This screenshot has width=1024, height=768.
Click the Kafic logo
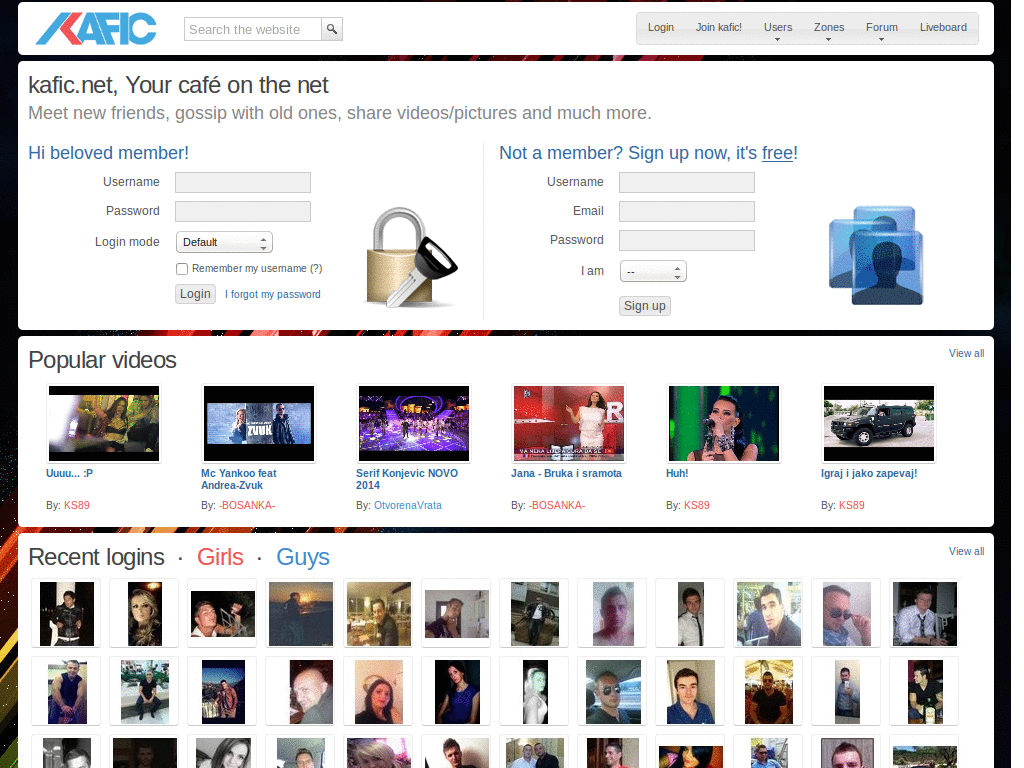tap(96, 29)
